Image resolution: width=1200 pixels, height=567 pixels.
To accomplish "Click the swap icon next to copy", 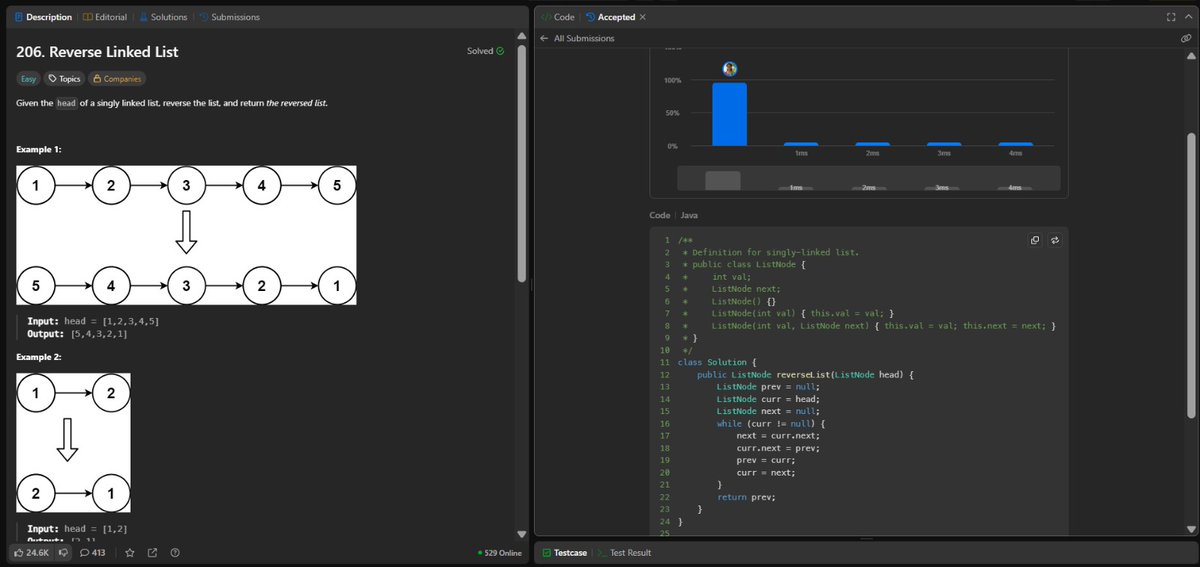I will [1053, 240].
